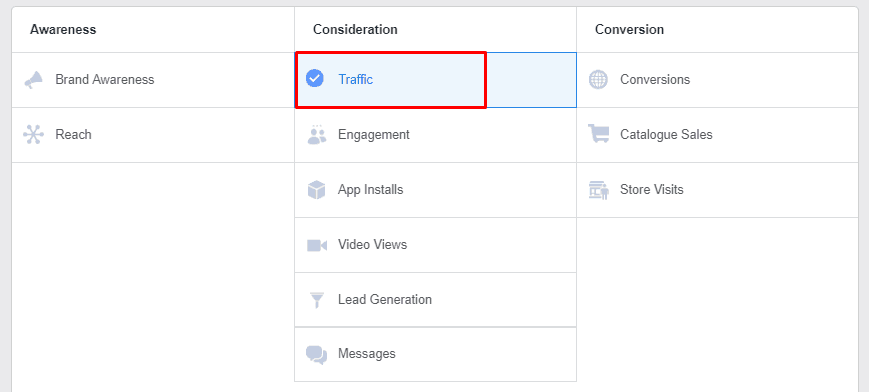Toggle the Traffic blue checkmark
This screenshot has height=392, width=869.
(315, 79)
